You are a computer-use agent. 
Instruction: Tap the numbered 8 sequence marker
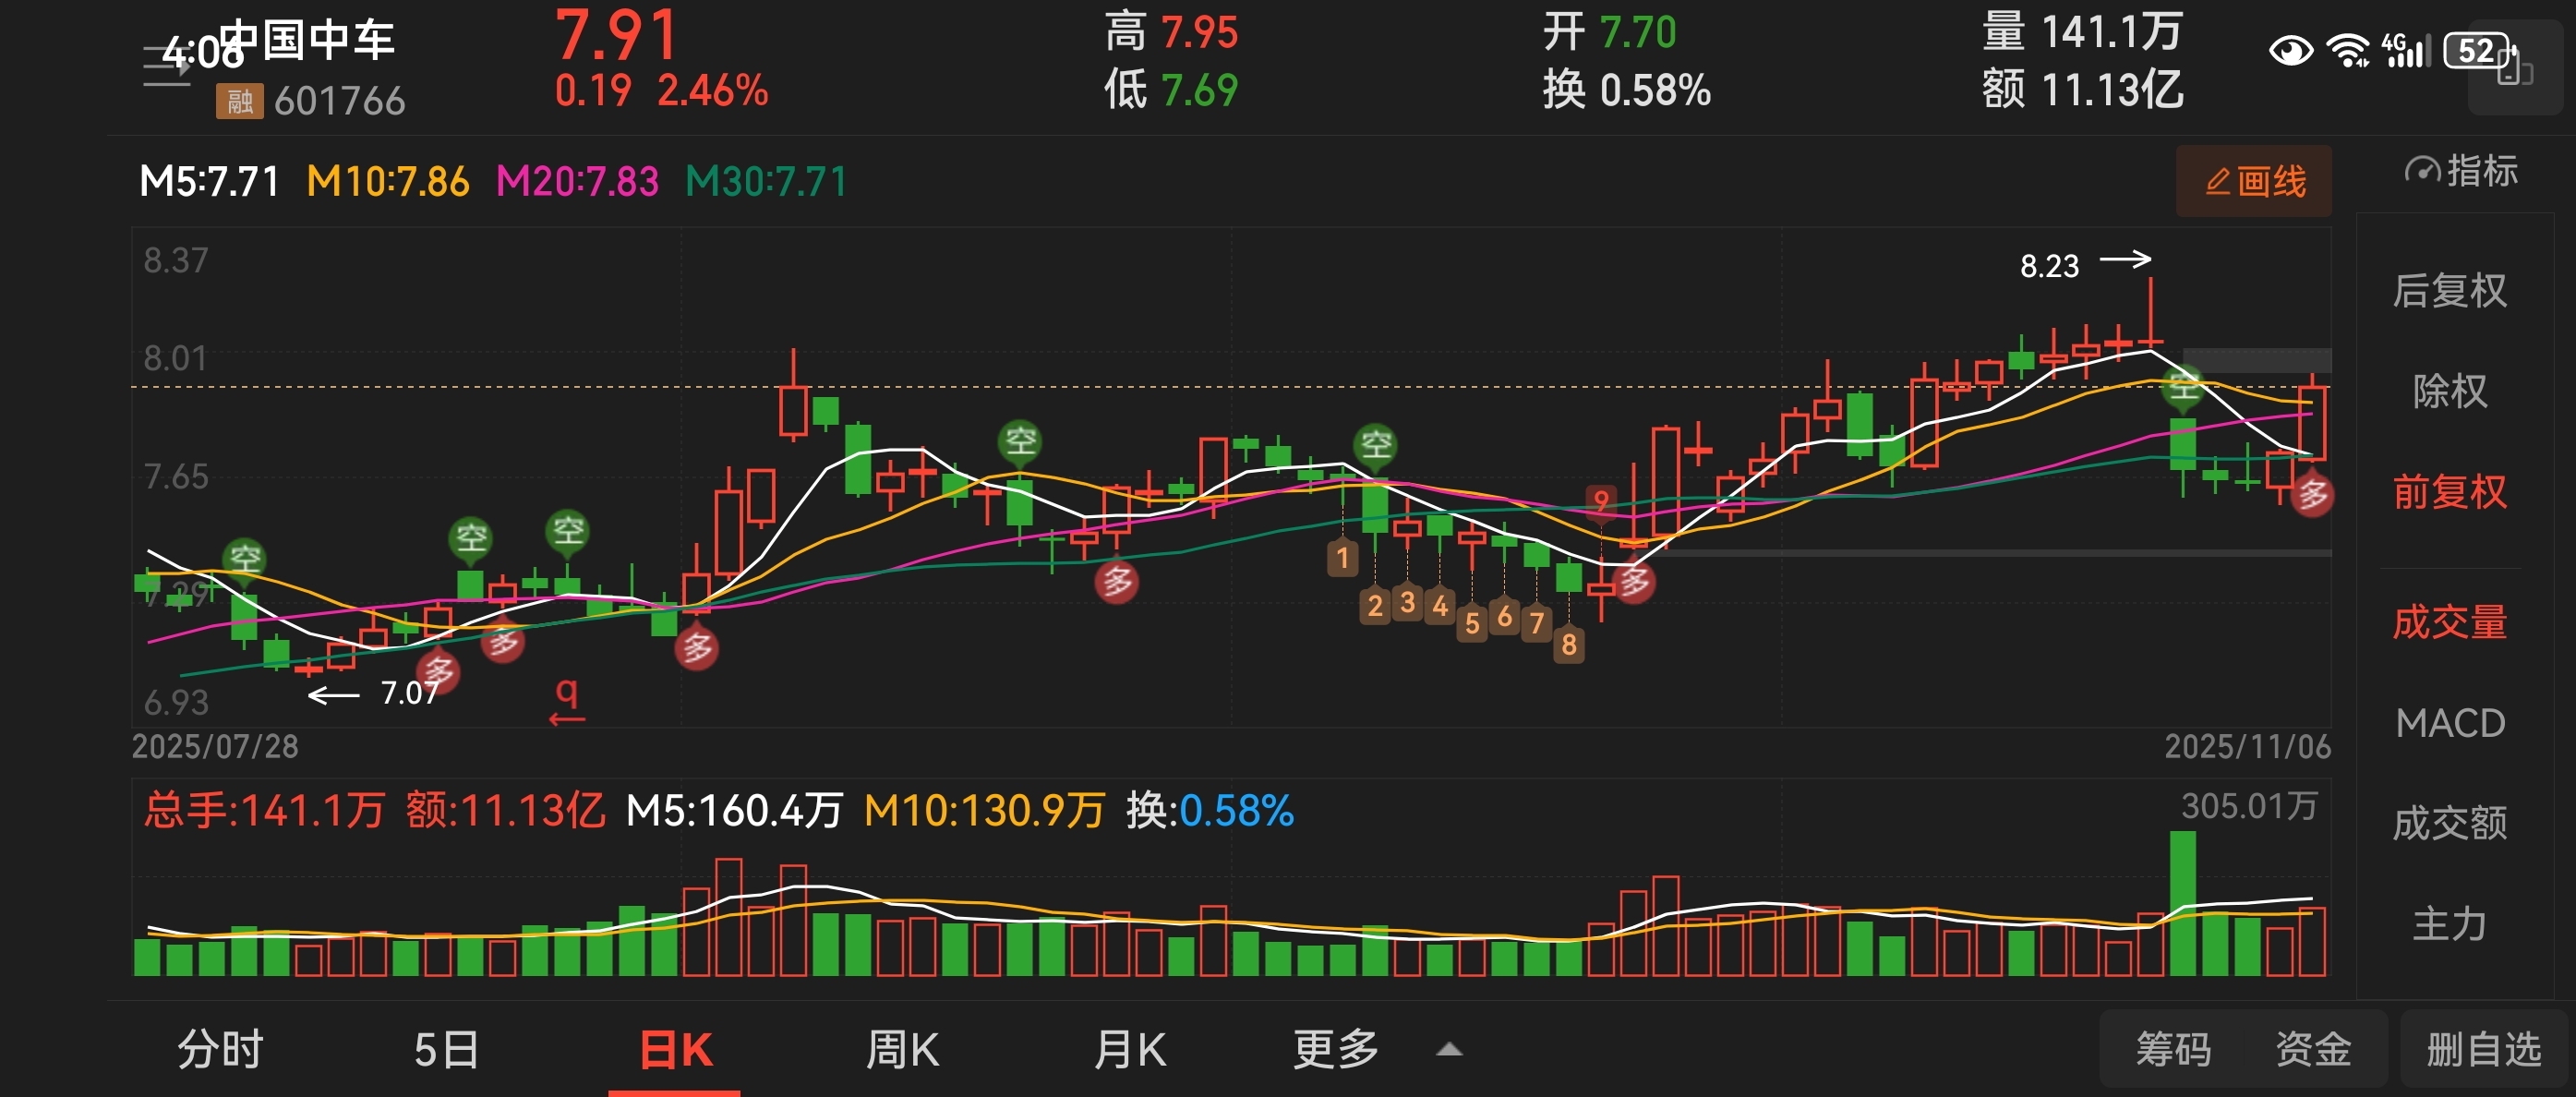[1568, 645]
